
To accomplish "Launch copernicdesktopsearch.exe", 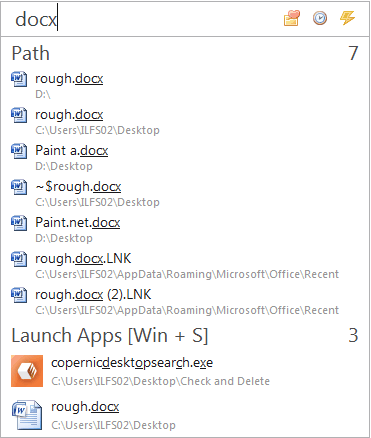I will 185,371.
